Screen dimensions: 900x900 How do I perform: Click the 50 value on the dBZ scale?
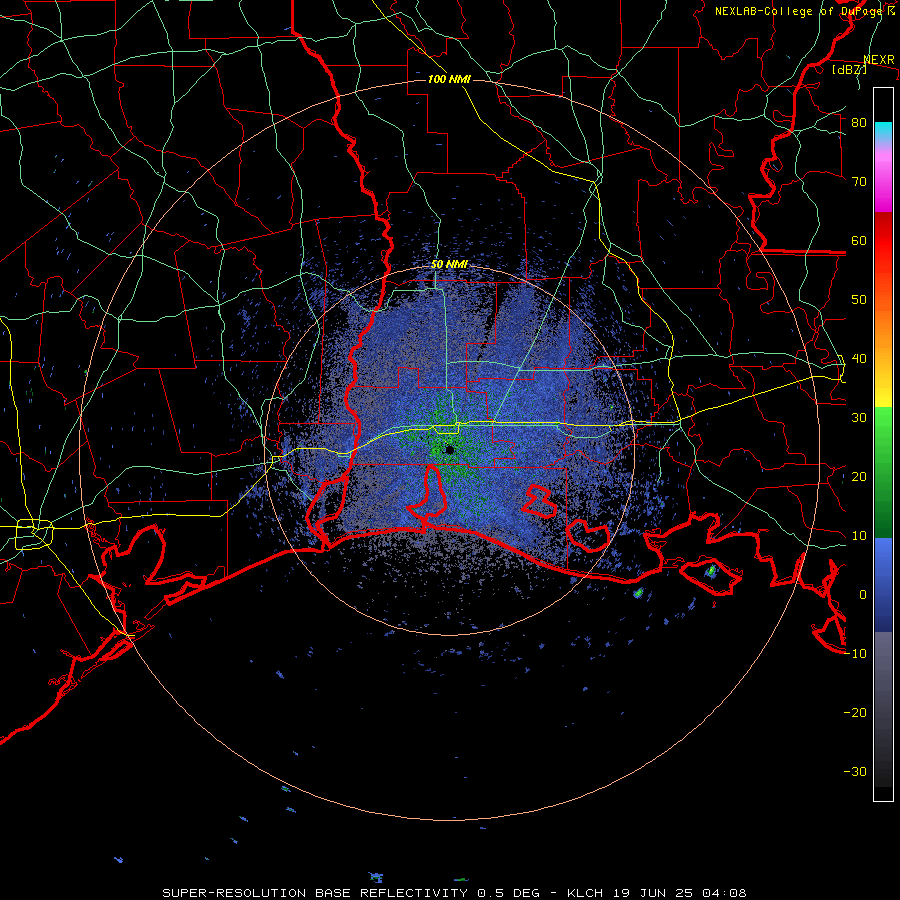[x=859, y=300]
